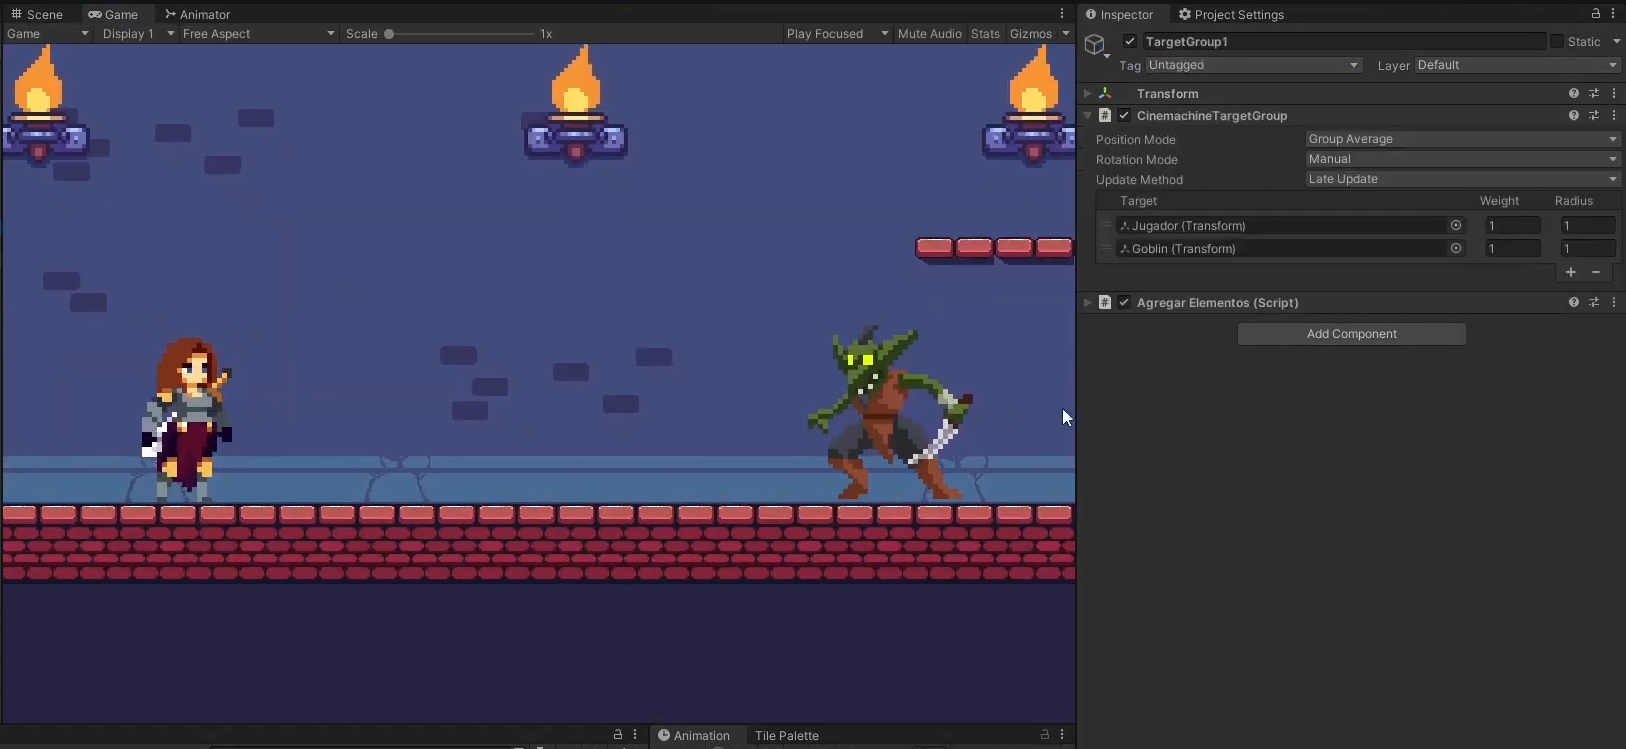Open Agregar Elementos options menu
1626x749 pixels.
1614,302
